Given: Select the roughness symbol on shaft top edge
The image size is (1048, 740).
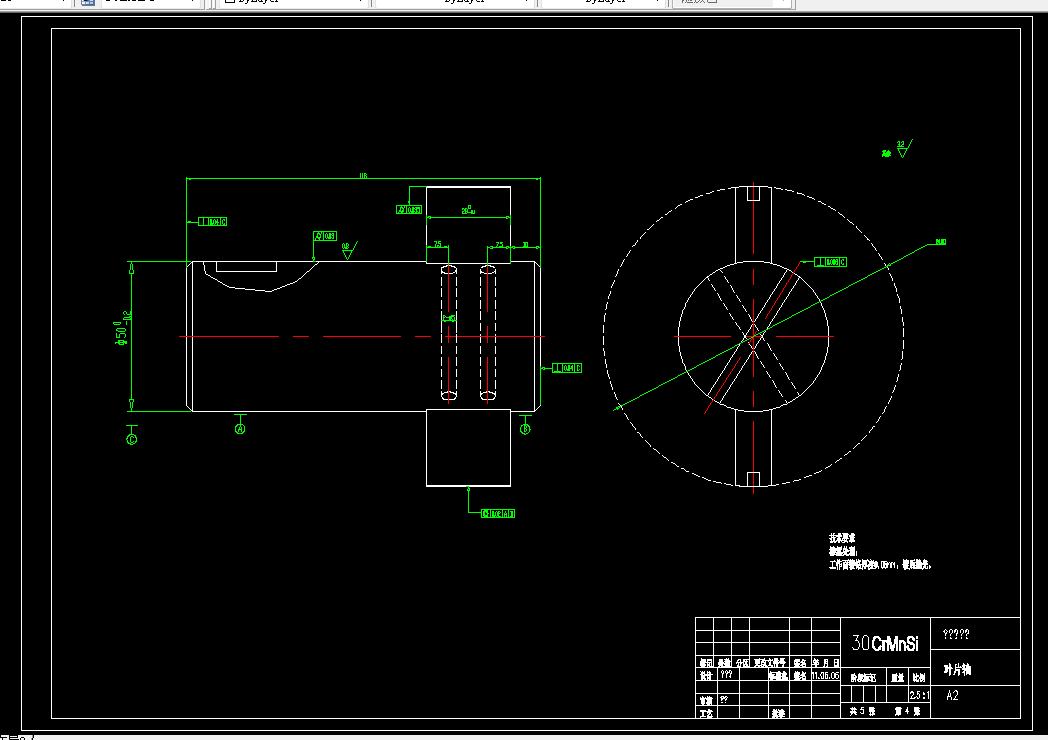Looking at the screenshot, I should 349,251.
